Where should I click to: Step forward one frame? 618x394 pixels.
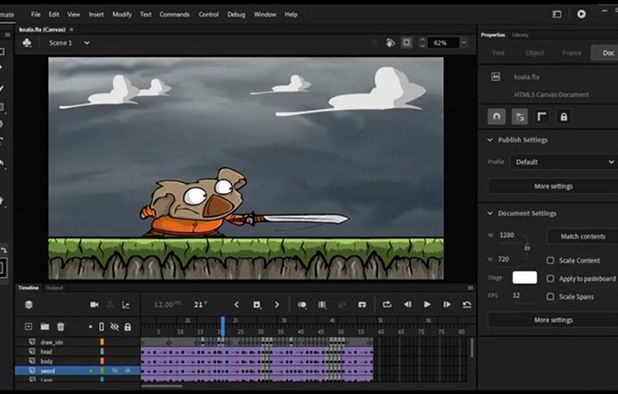pos(447,304)
